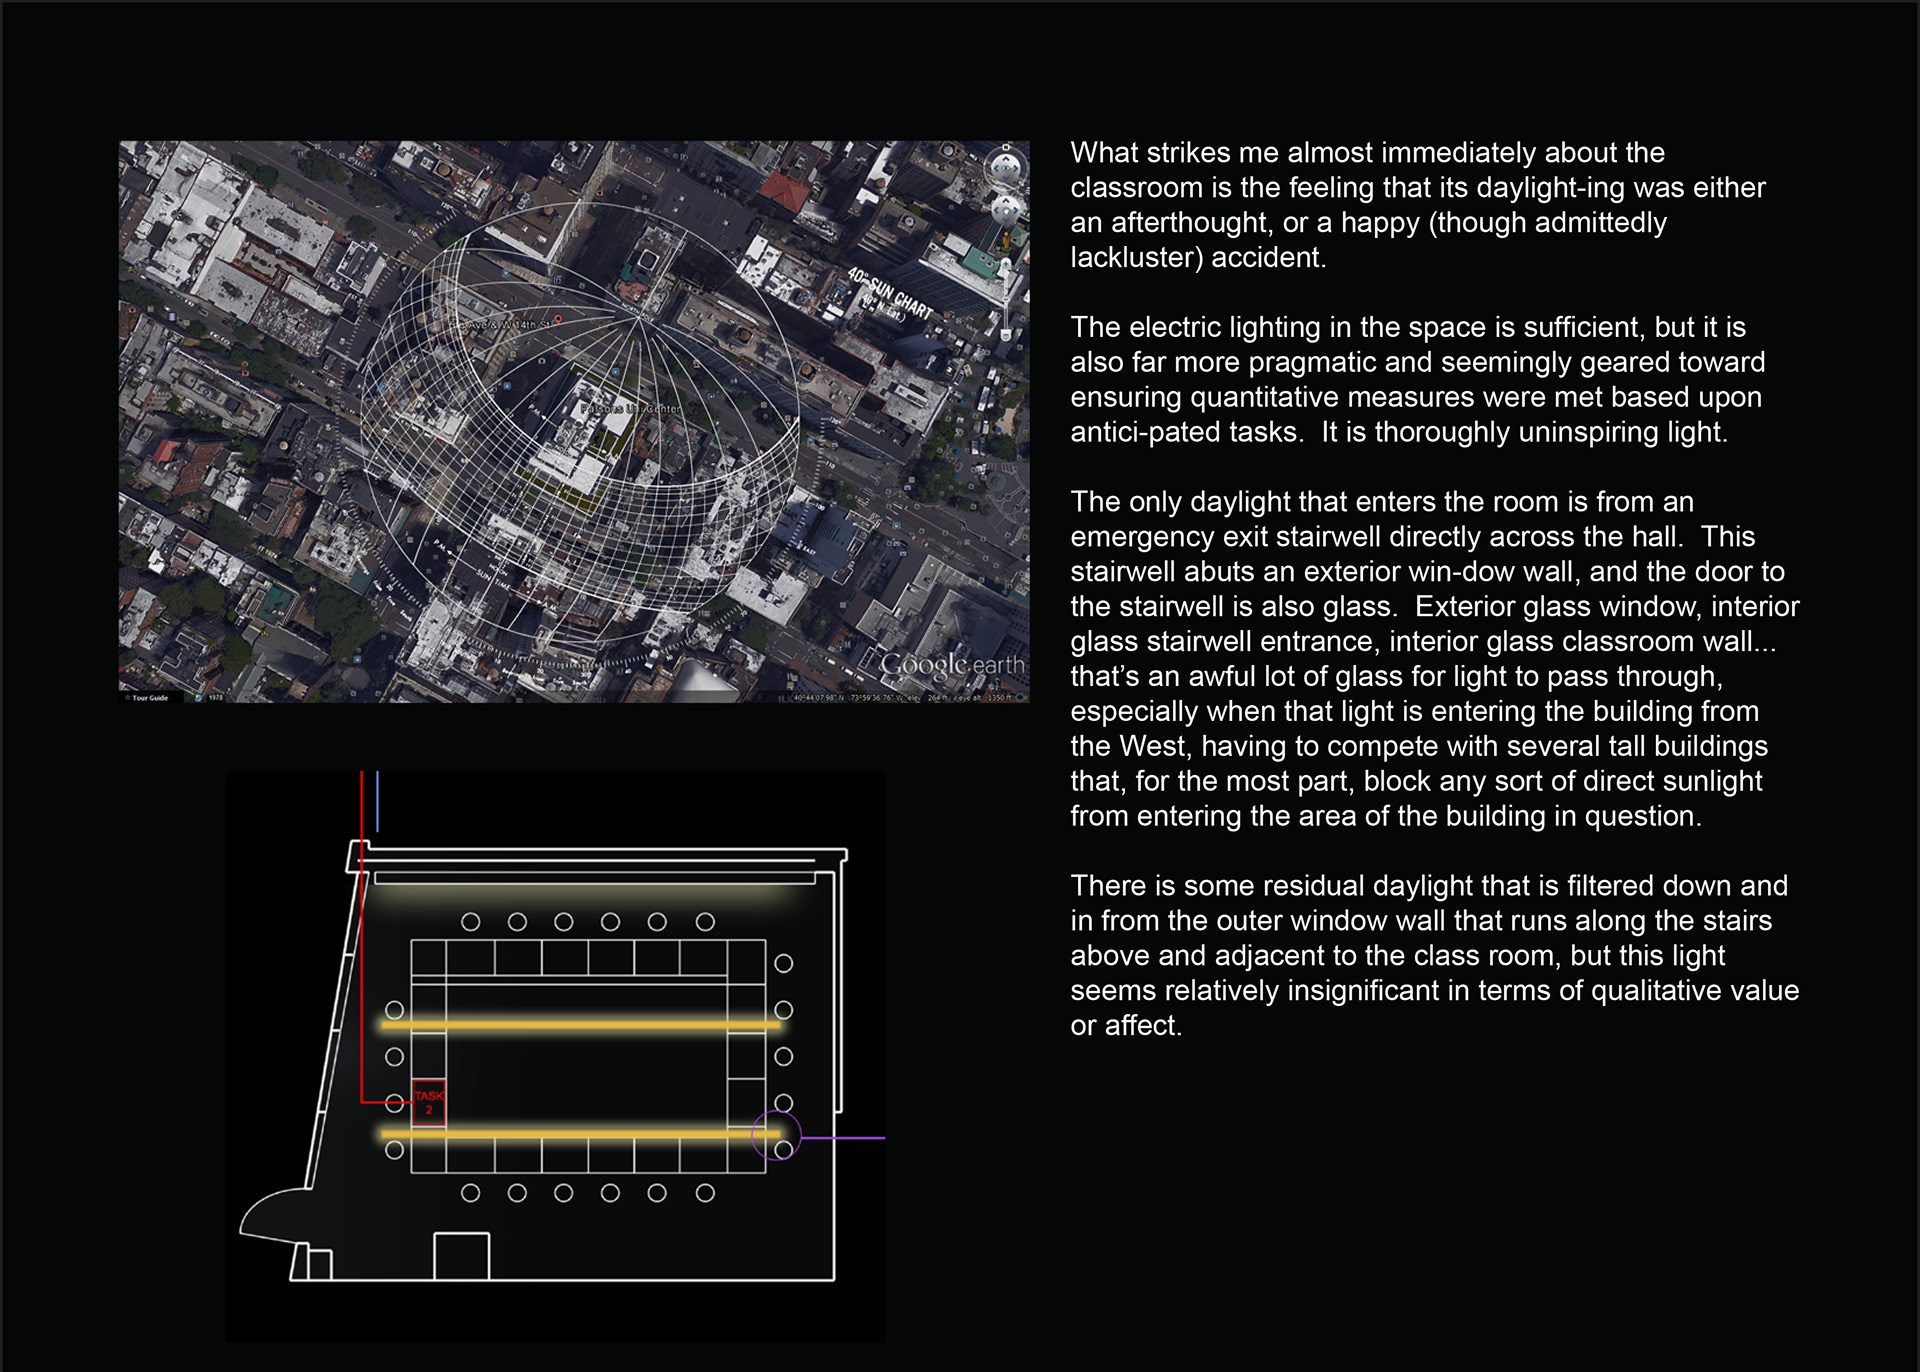
Task: Click the zoom out minus button
Action: tap(1006, 335)
